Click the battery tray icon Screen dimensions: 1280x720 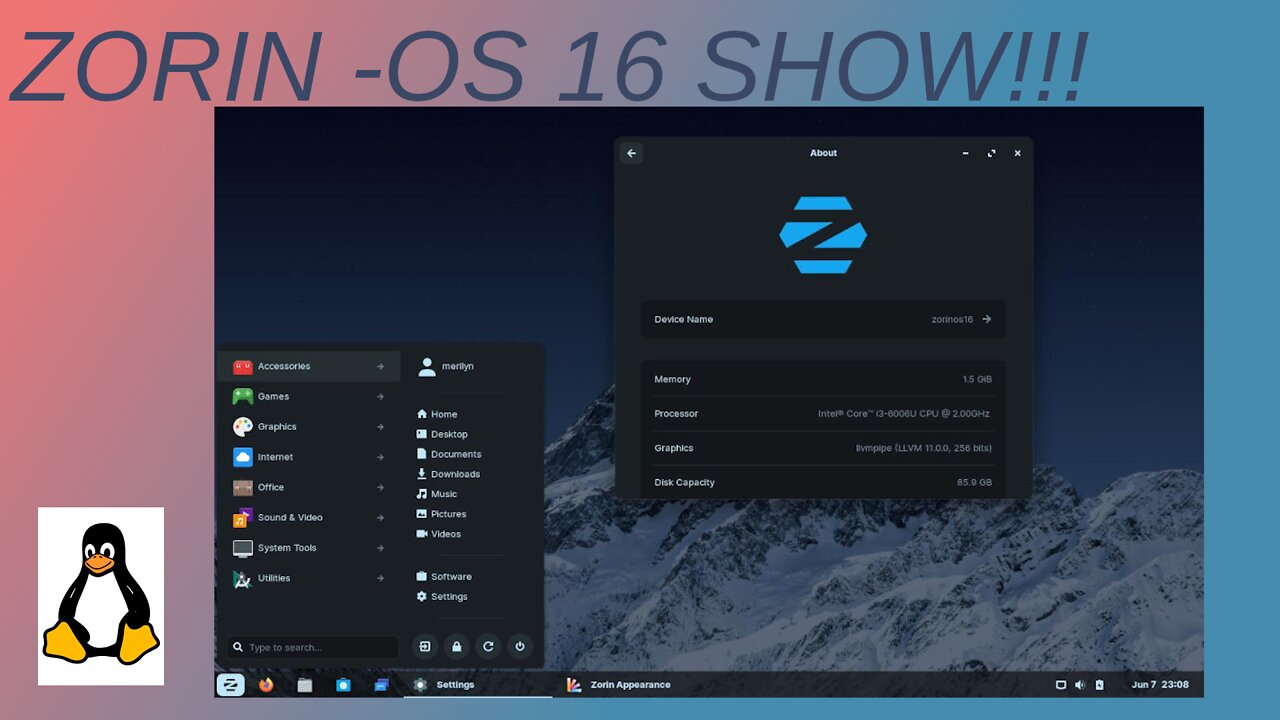point(1099,685)
